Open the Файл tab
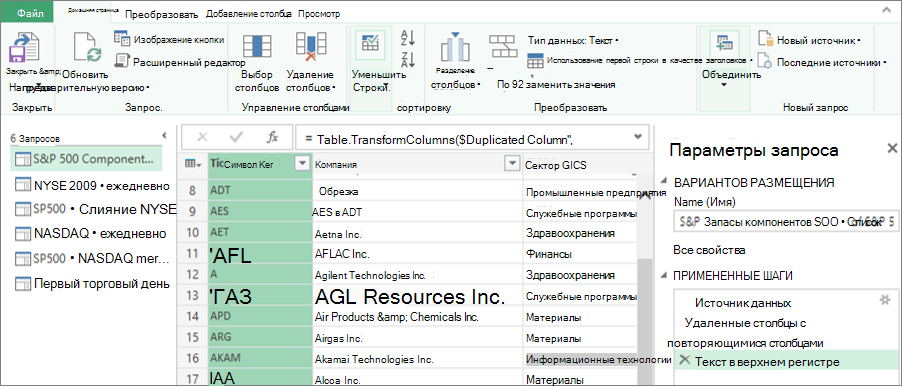The image size is (902, 386). pyautogui.click(x=27, y=13)
